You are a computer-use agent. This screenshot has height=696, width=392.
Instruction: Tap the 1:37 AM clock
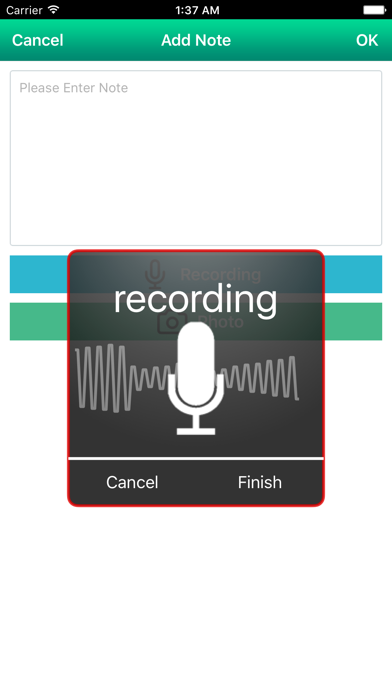(x=197, y=10)
